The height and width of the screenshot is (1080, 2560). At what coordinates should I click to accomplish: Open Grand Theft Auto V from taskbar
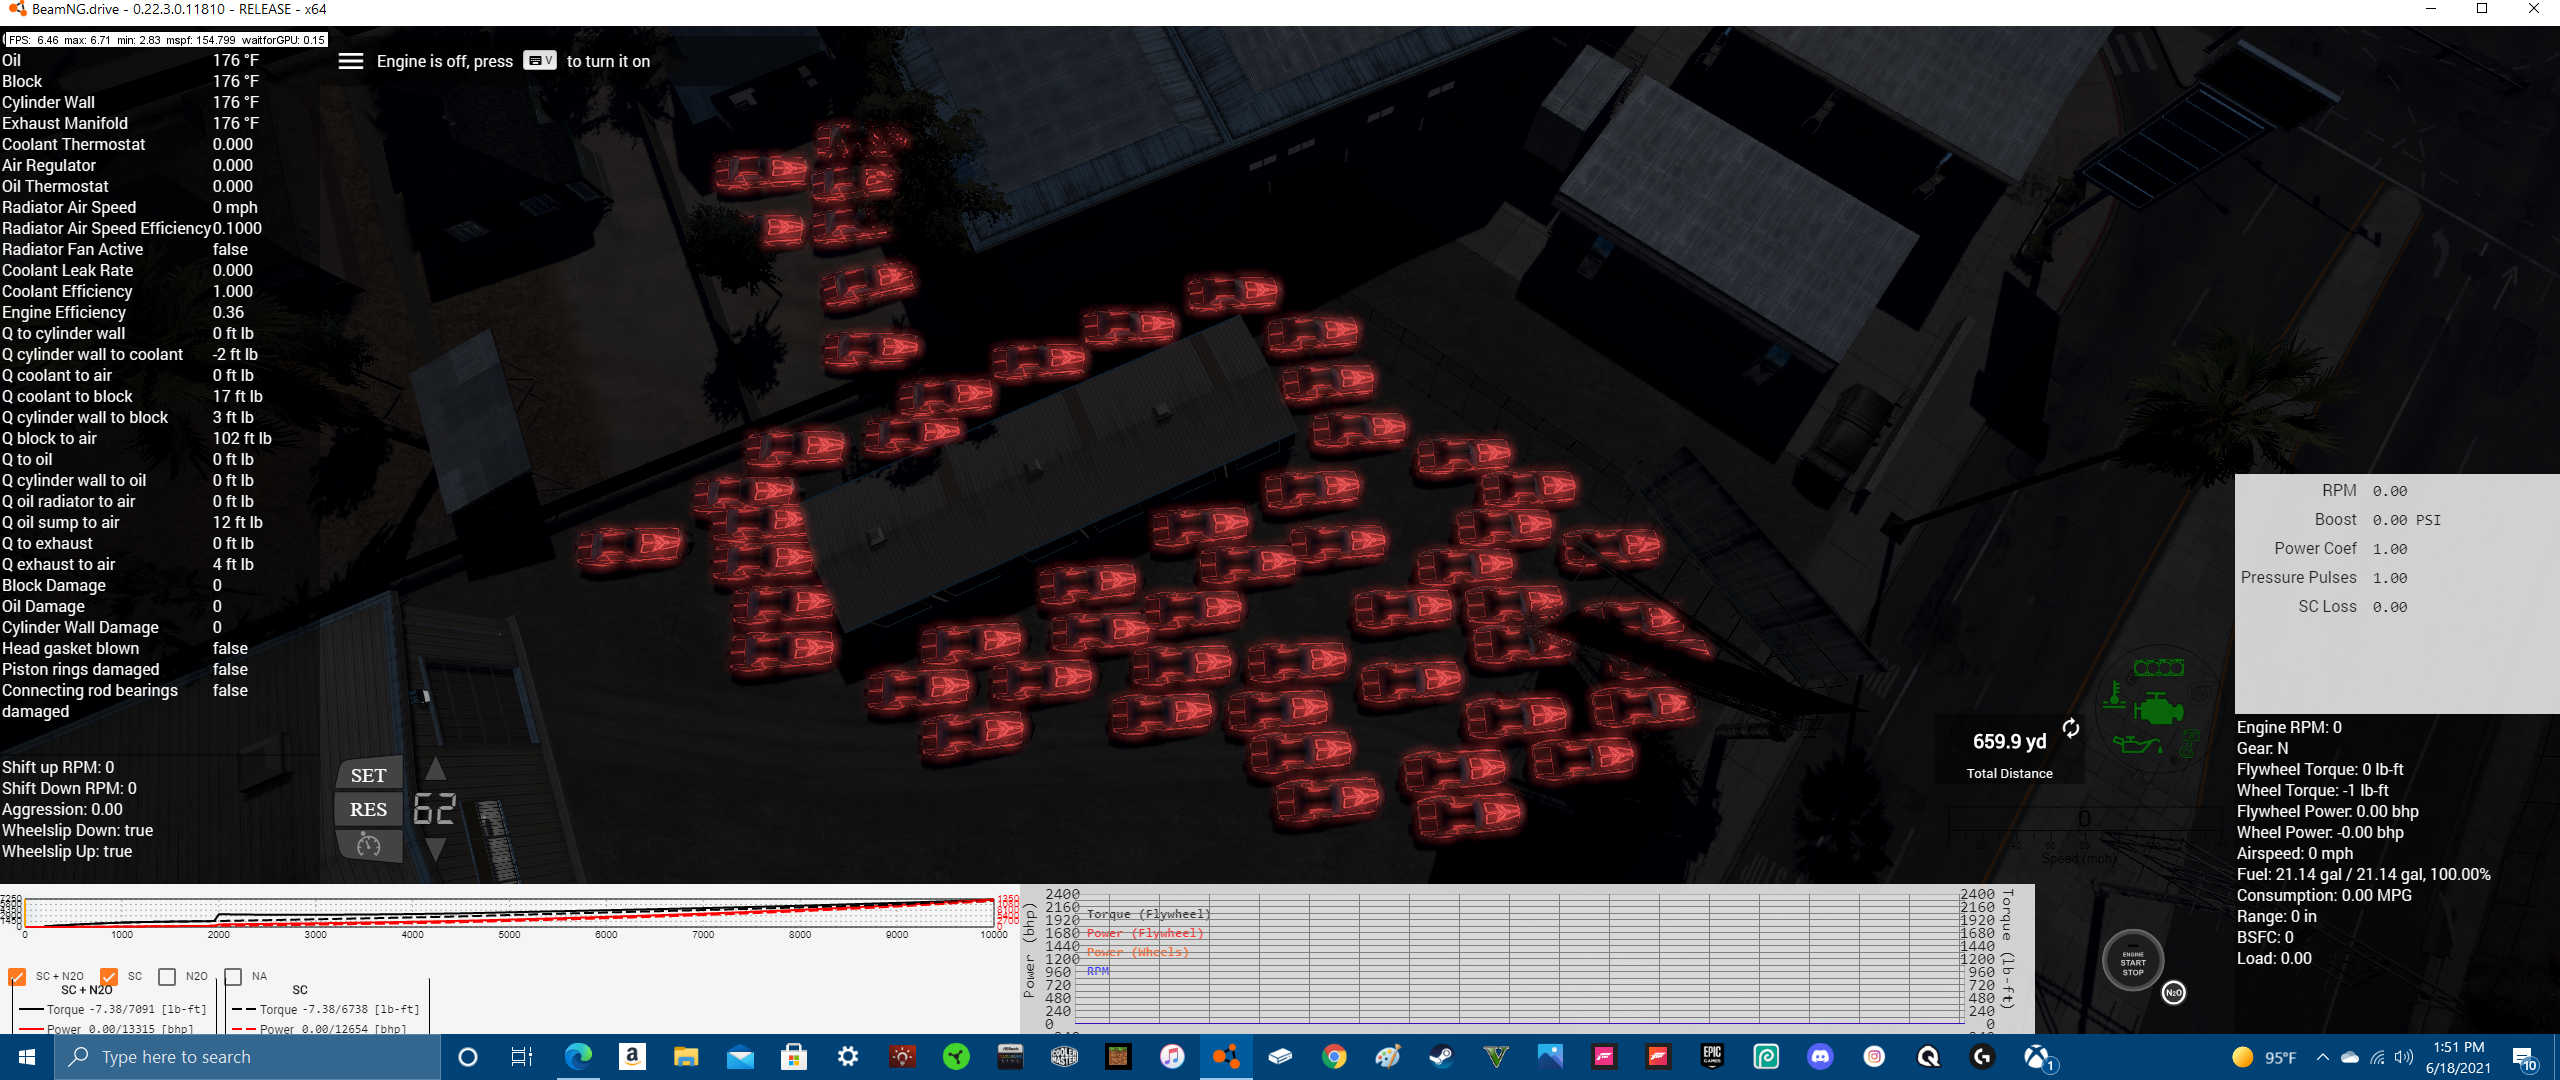click(1496, 1057)
